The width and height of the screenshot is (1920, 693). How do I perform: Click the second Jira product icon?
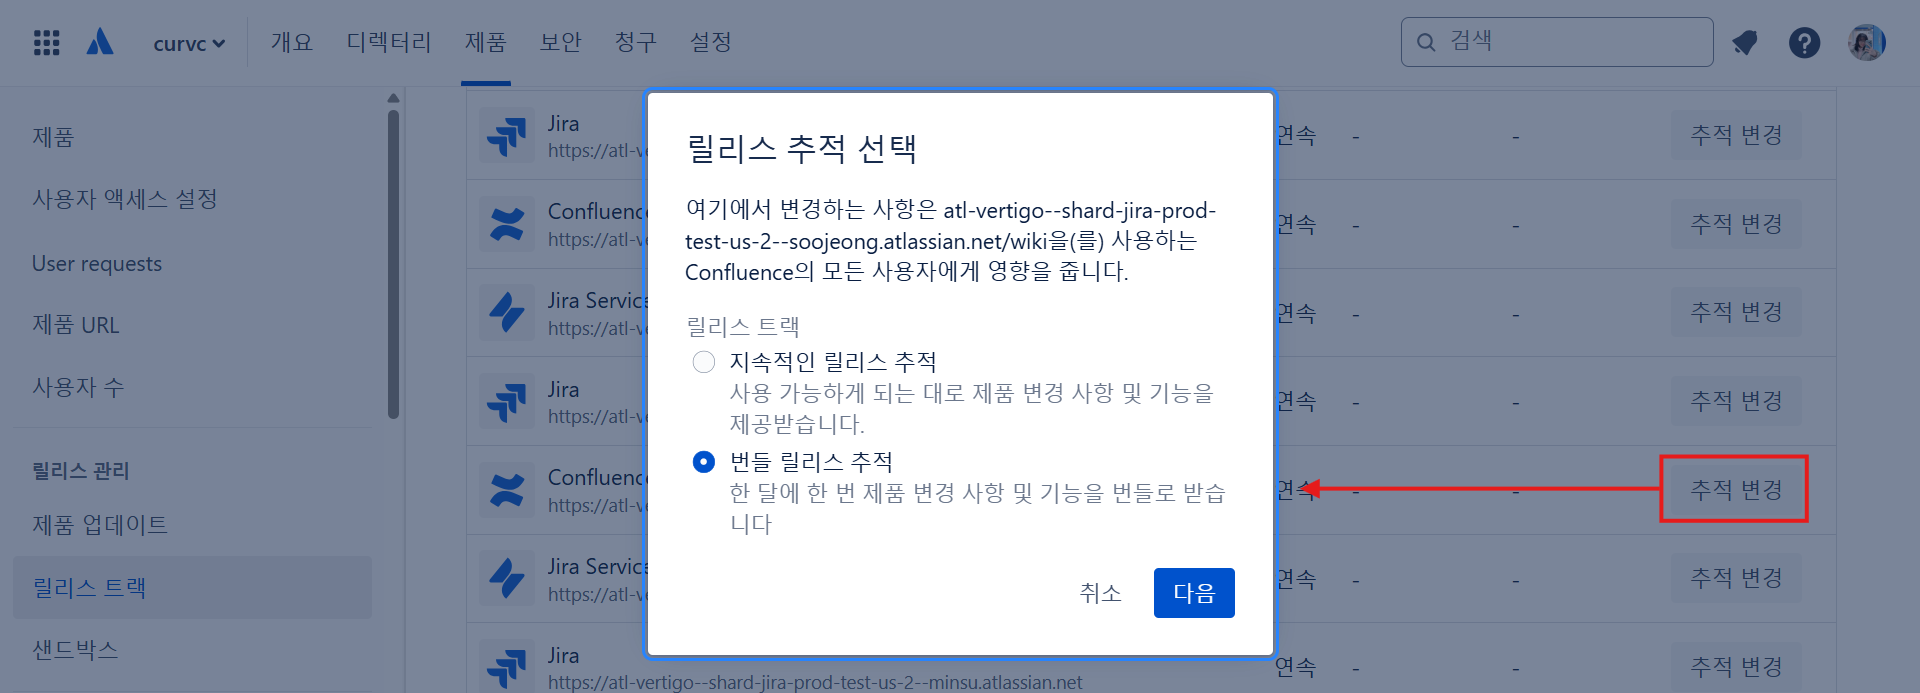(507, 402)
